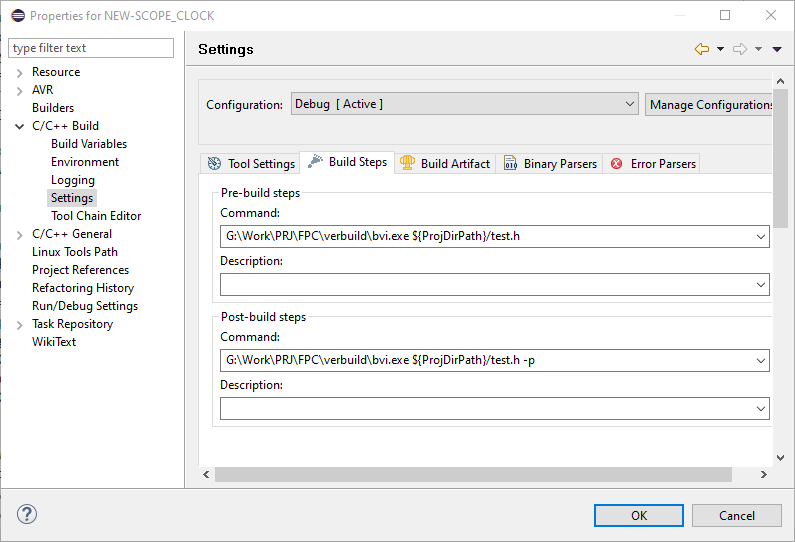795x542 pixels.
Task: Expand the C/C++ General node
Action: tap(20, 234)
